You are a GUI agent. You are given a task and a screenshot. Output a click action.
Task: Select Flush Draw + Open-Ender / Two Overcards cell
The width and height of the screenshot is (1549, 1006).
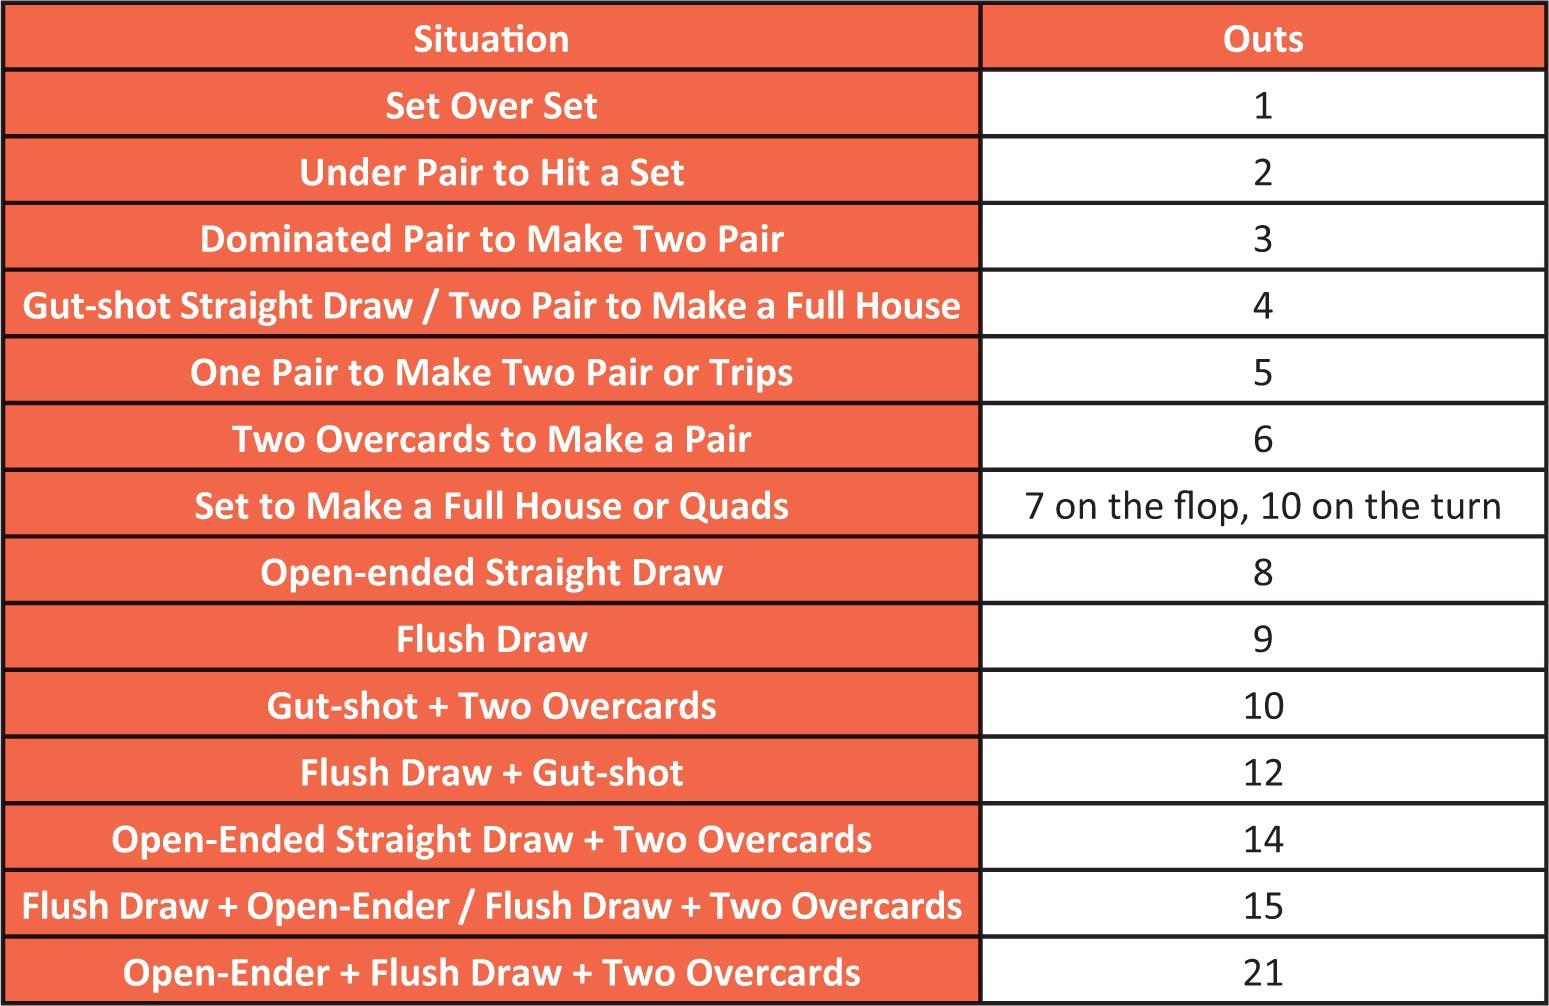tap(491, 906)
